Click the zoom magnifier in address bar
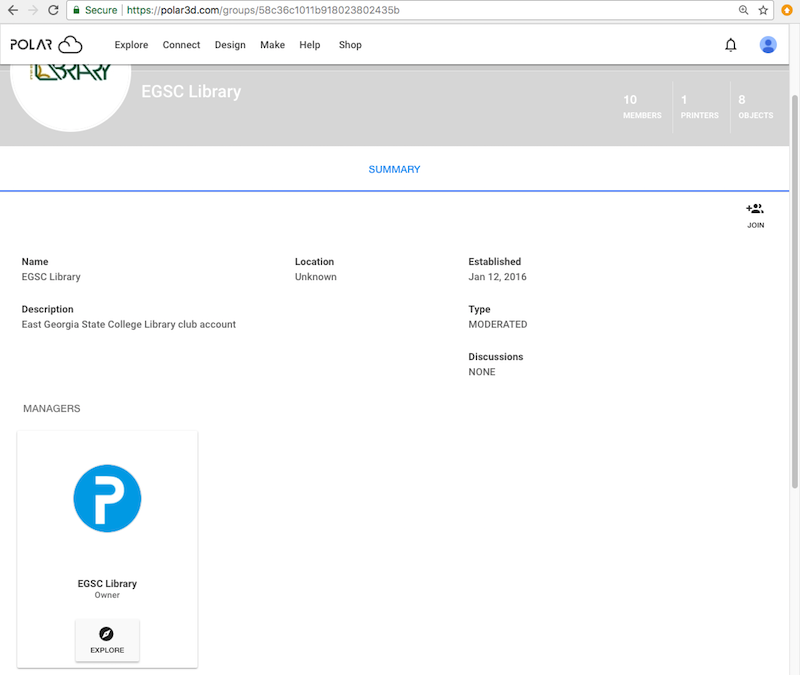This screenshot has height=675, width=800. click(x=743, y=10)
